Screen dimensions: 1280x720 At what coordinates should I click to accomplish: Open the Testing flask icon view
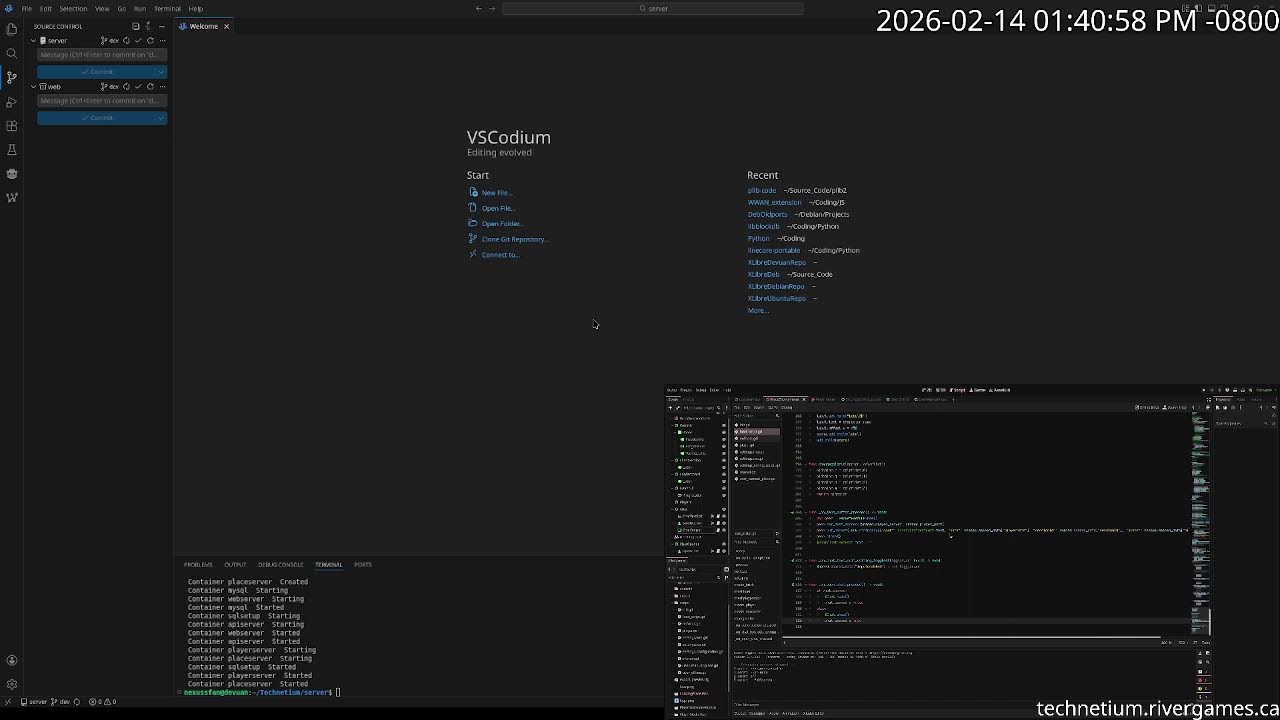coord(12,150)
